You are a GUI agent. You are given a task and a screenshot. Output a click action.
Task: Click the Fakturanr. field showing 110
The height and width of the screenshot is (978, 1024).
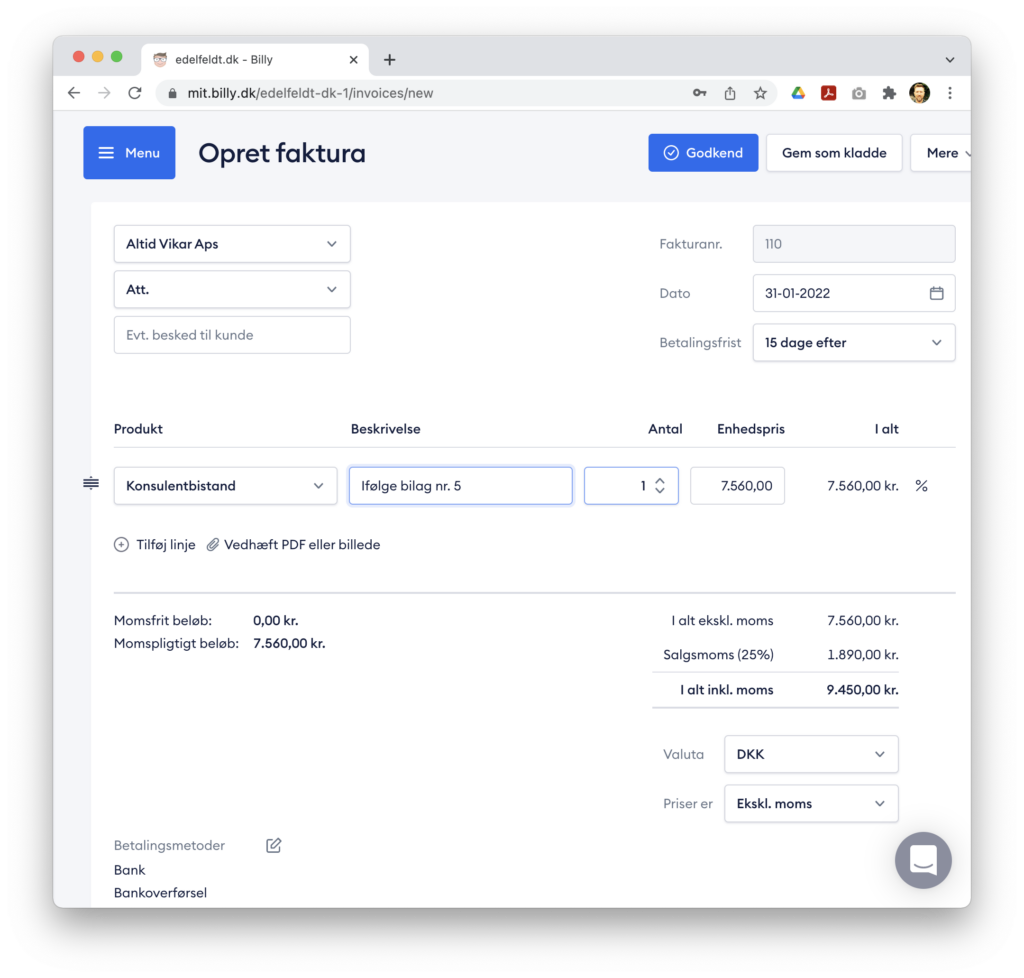[854, 244]
